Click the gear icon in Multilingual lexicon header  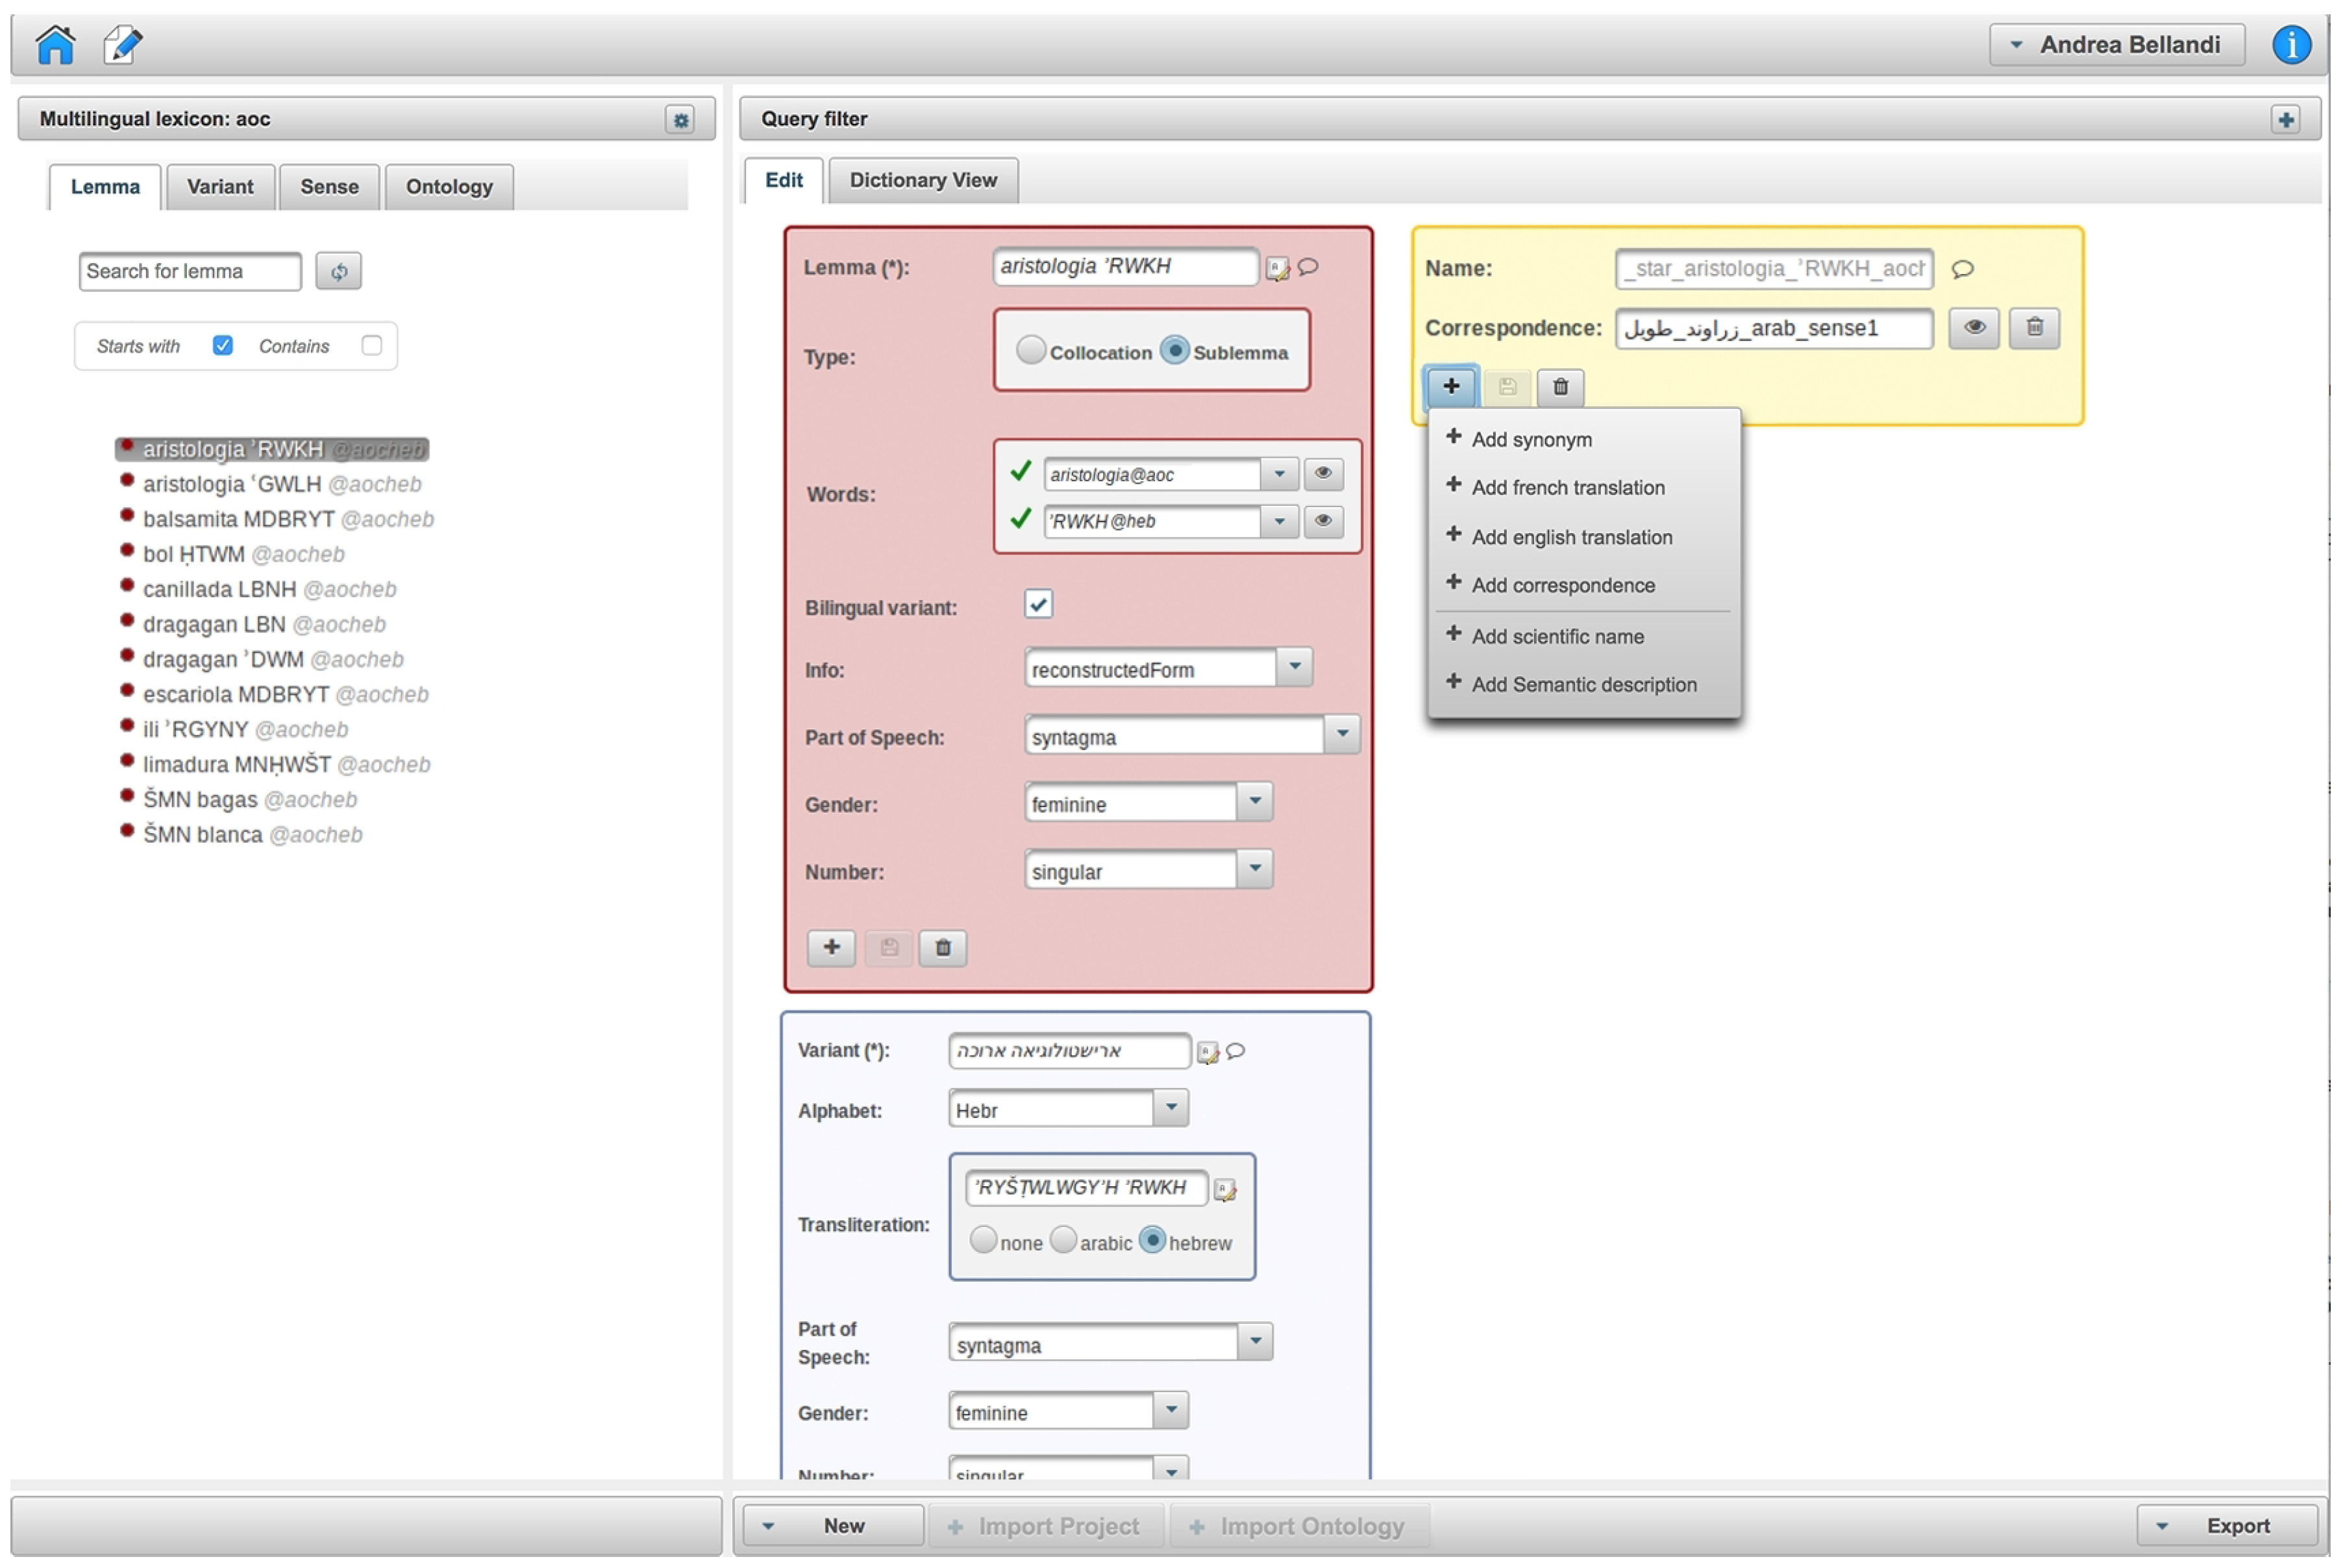(x=680, y=120)
